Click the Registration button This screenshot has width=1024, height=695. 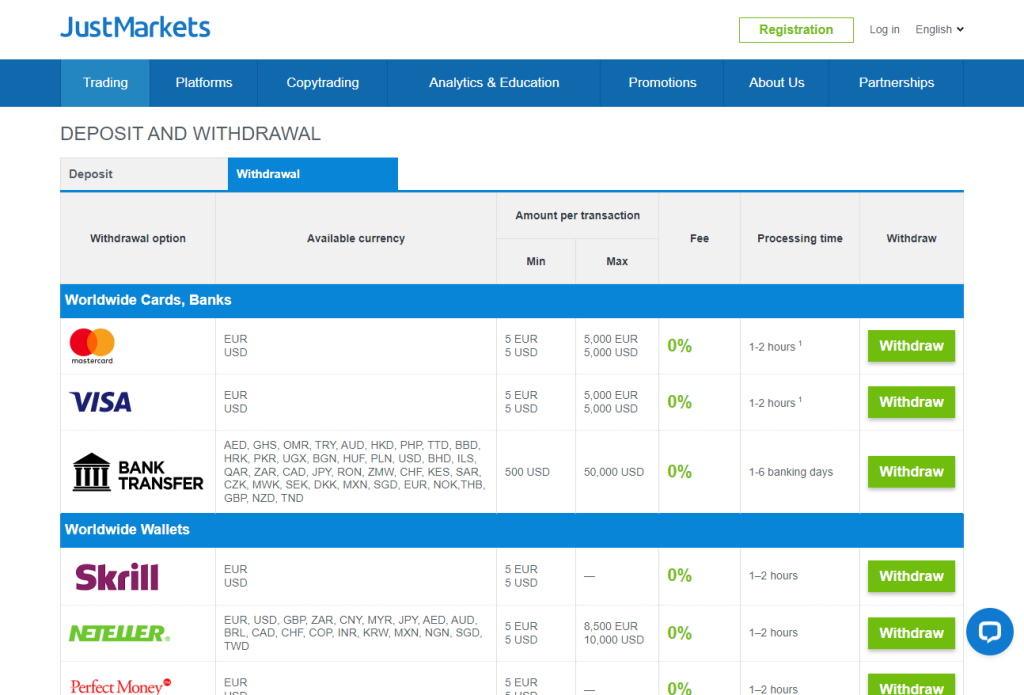pos(795,30)
